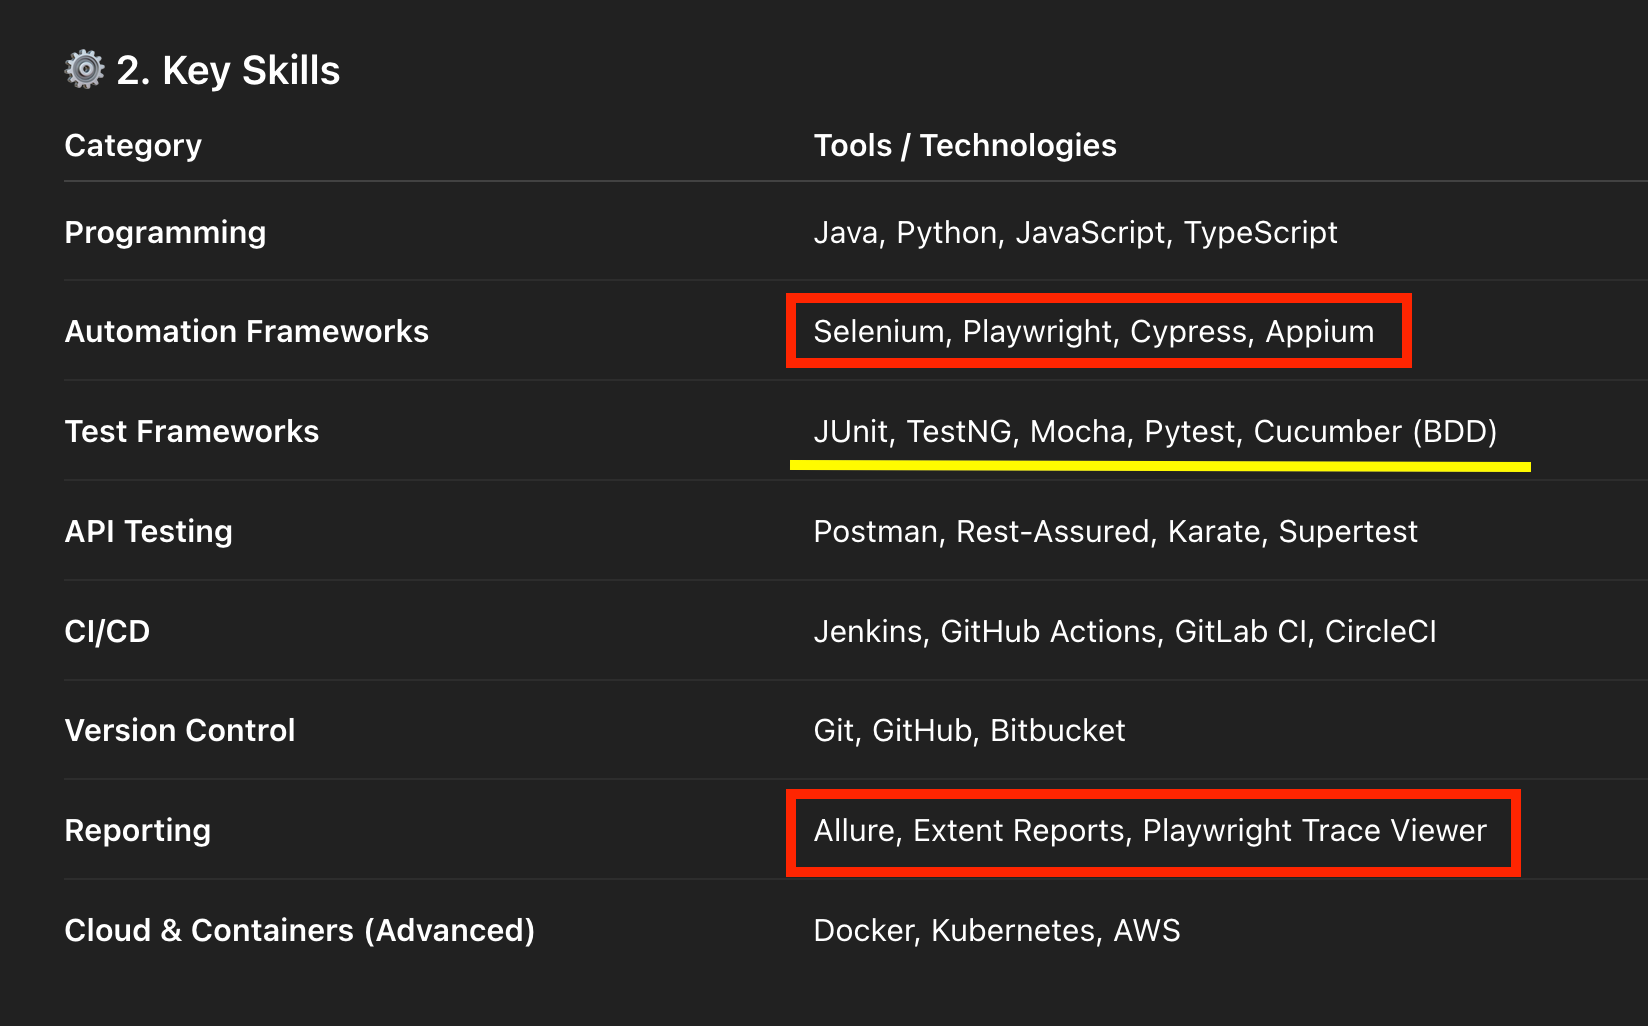Image resolution: width=1648 pixels, height=1026 pixels.
Task: Select the Automation Frameworks label
Action: point(246,332)
